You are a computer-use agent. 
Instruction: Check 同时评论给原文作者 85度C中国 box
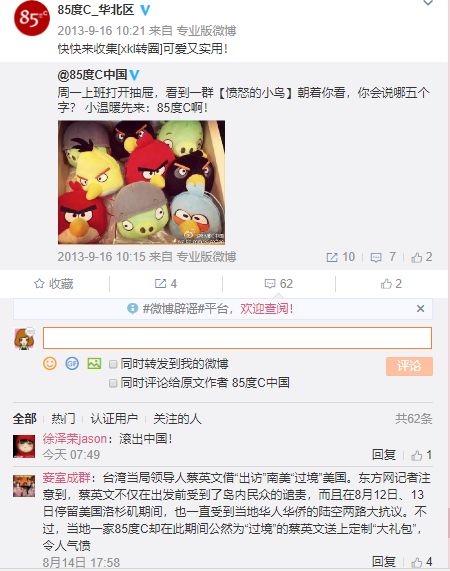113,383
